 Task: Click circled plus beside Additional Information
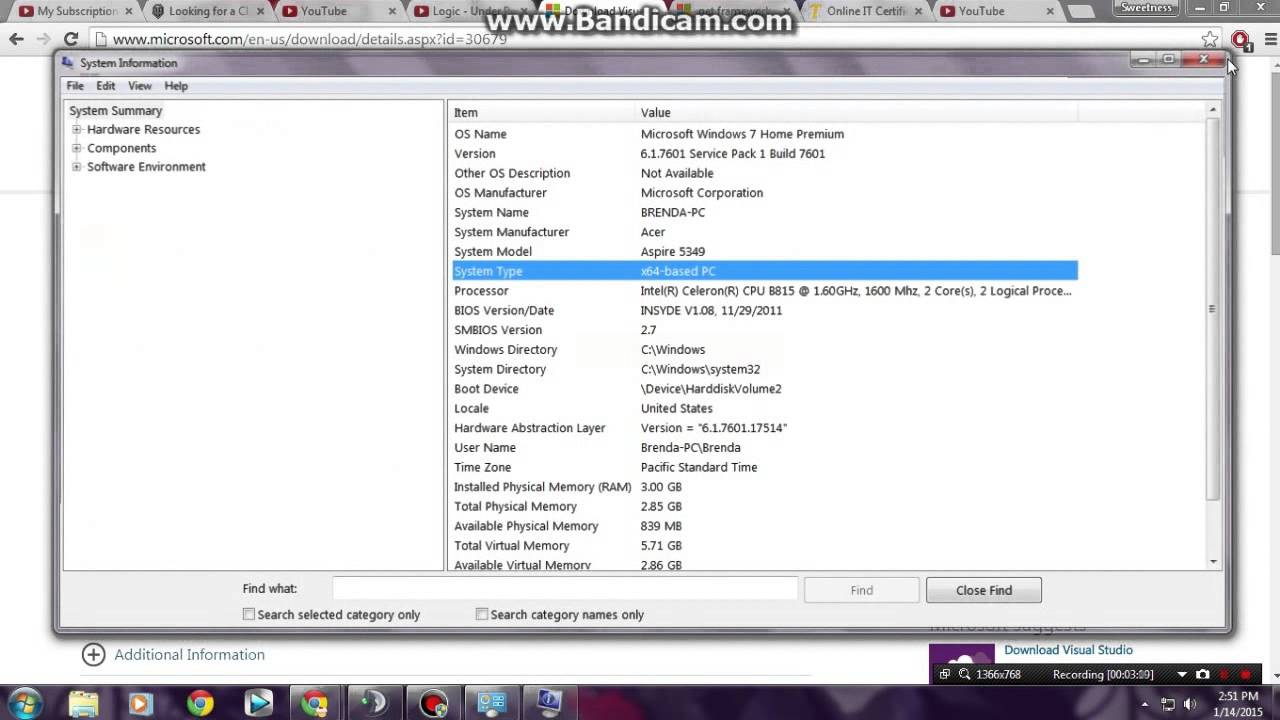coord(93,654)
